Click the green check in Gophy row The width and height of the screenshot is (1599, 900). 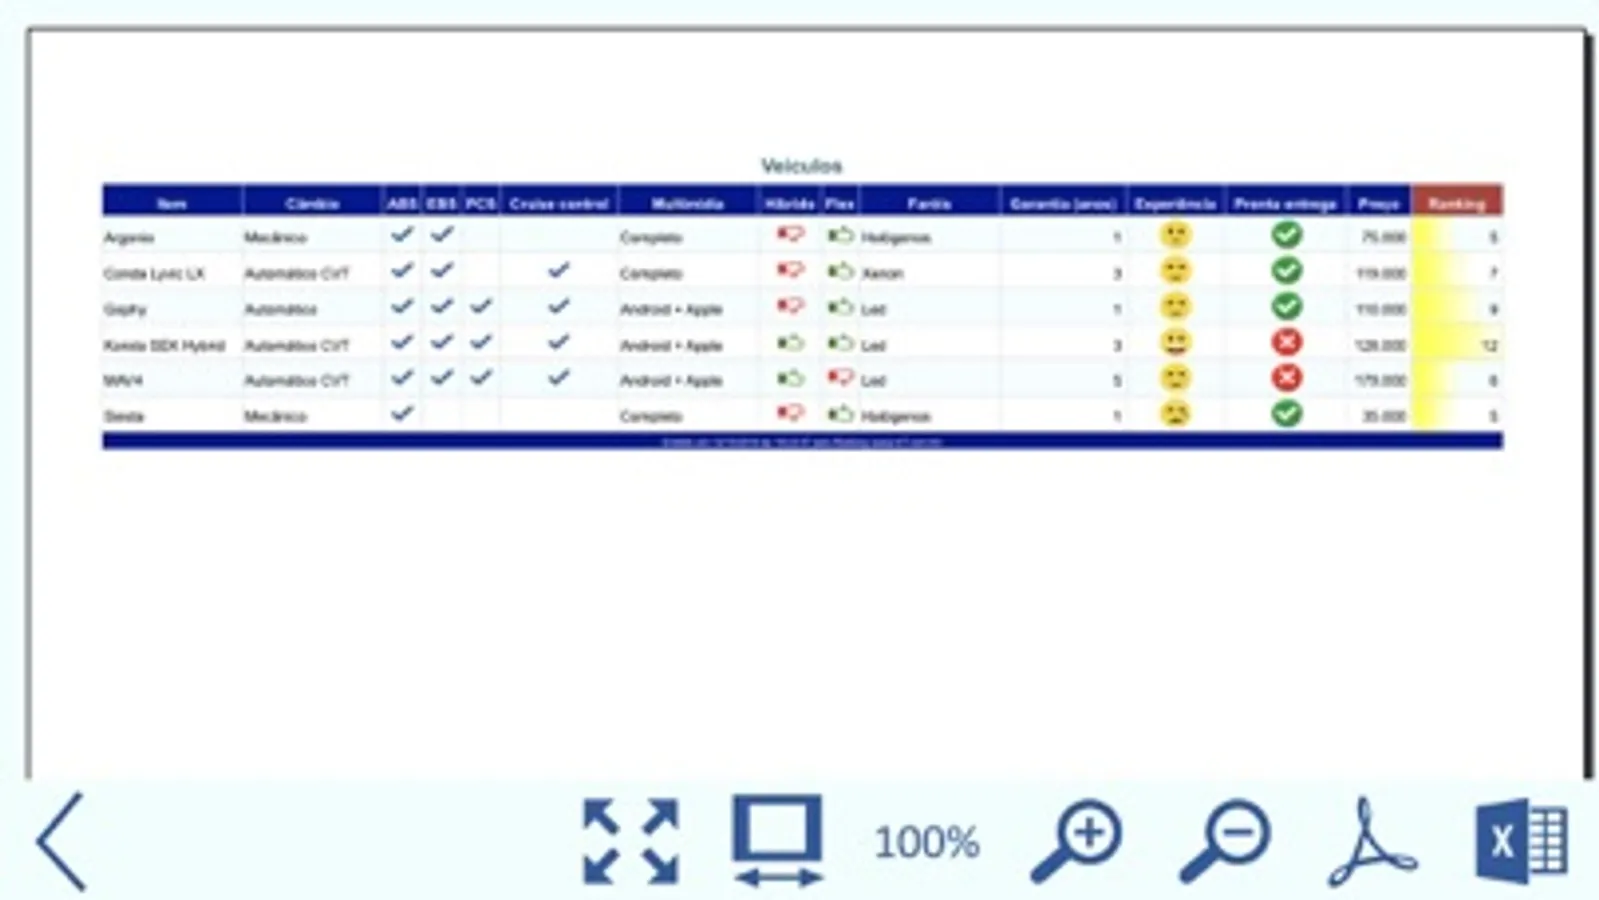1287,306
